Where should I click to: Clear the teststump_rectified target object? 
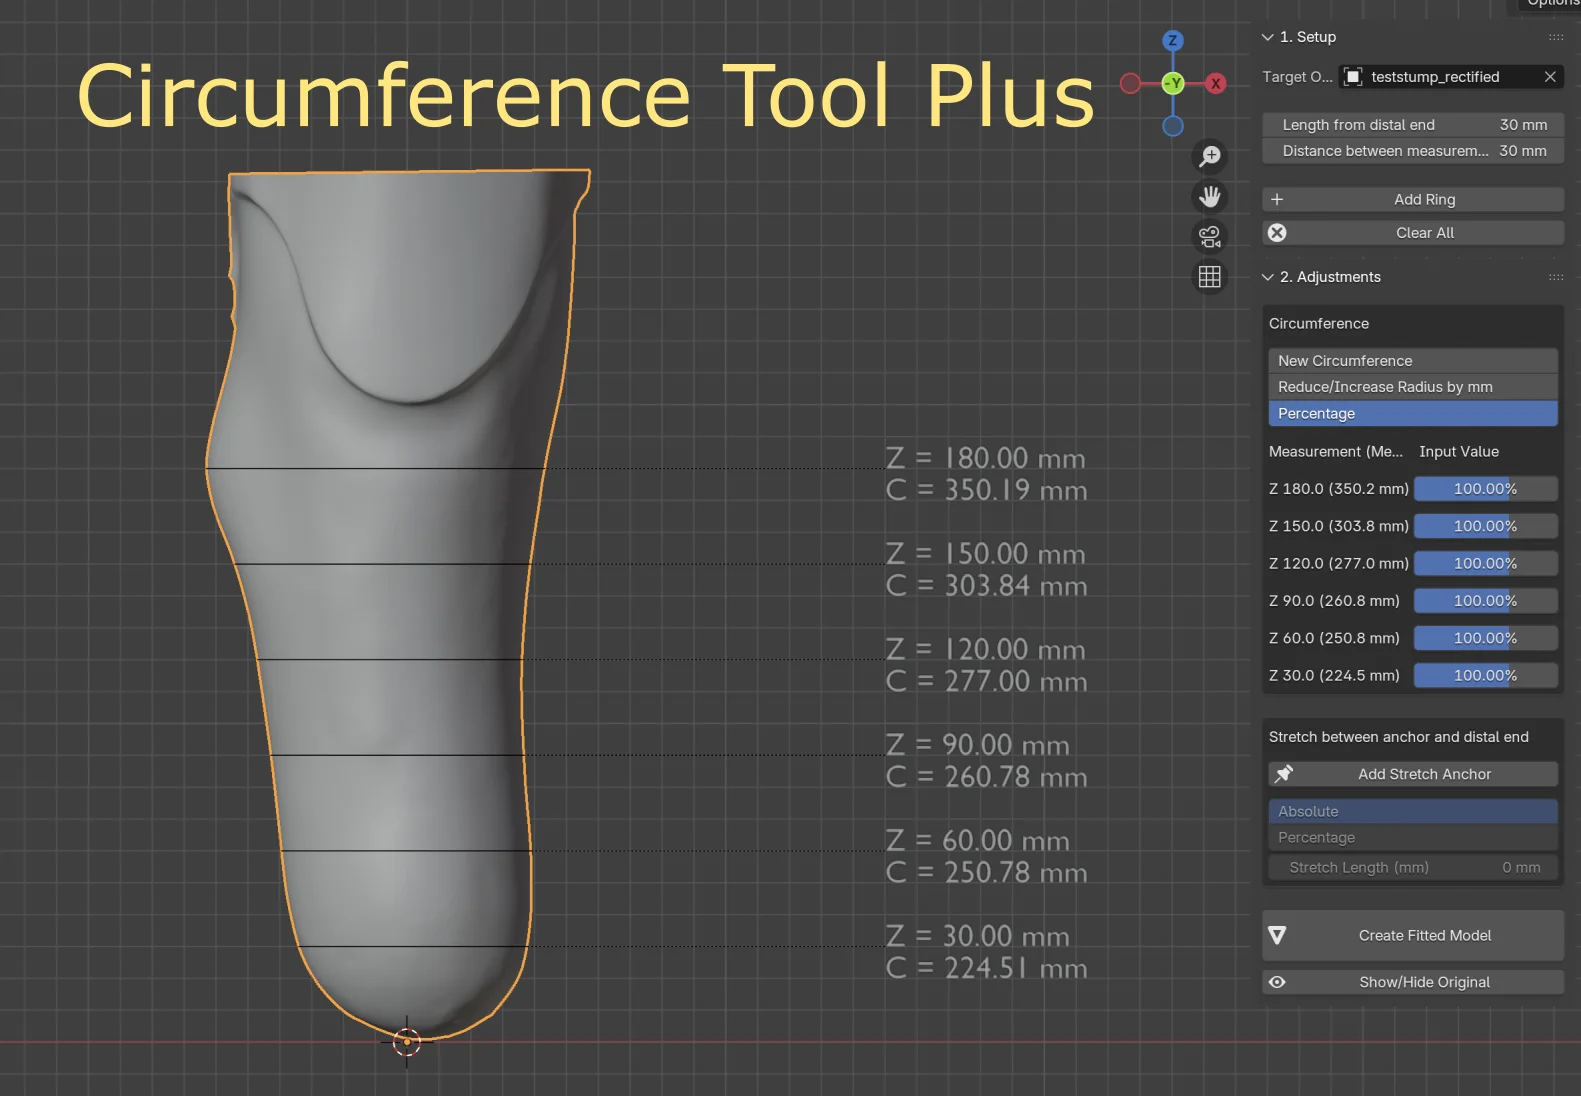pos(1549,77)
